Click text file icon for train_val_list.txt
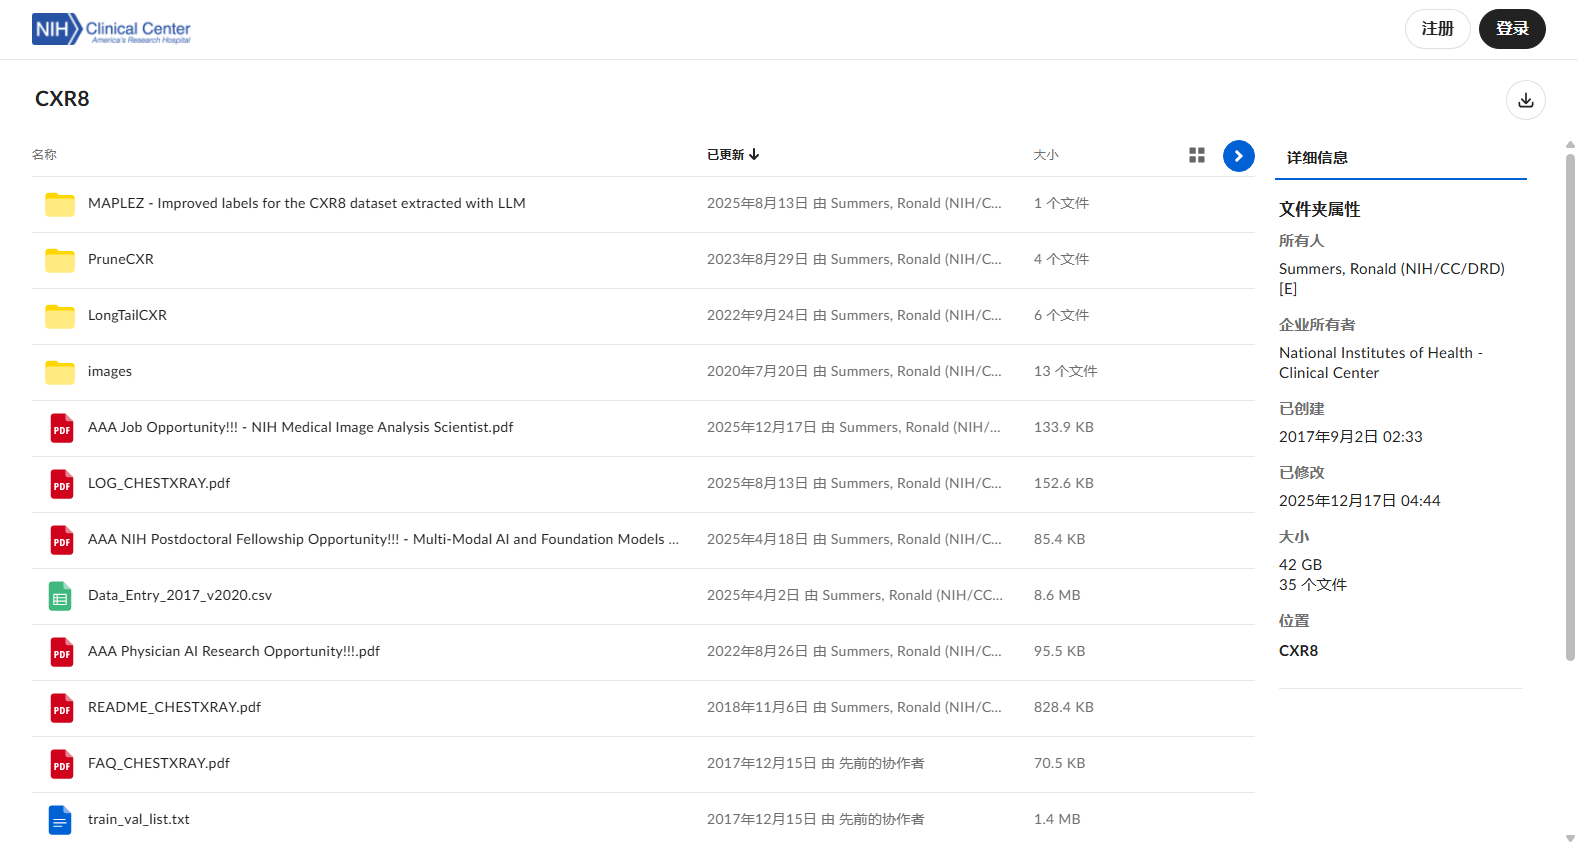 point(60,820)
